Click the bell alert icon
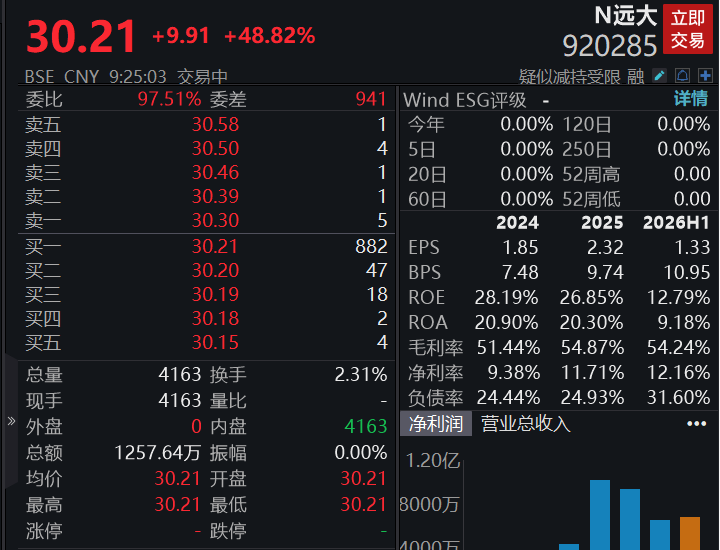720x550 pixels. point(682,75)
